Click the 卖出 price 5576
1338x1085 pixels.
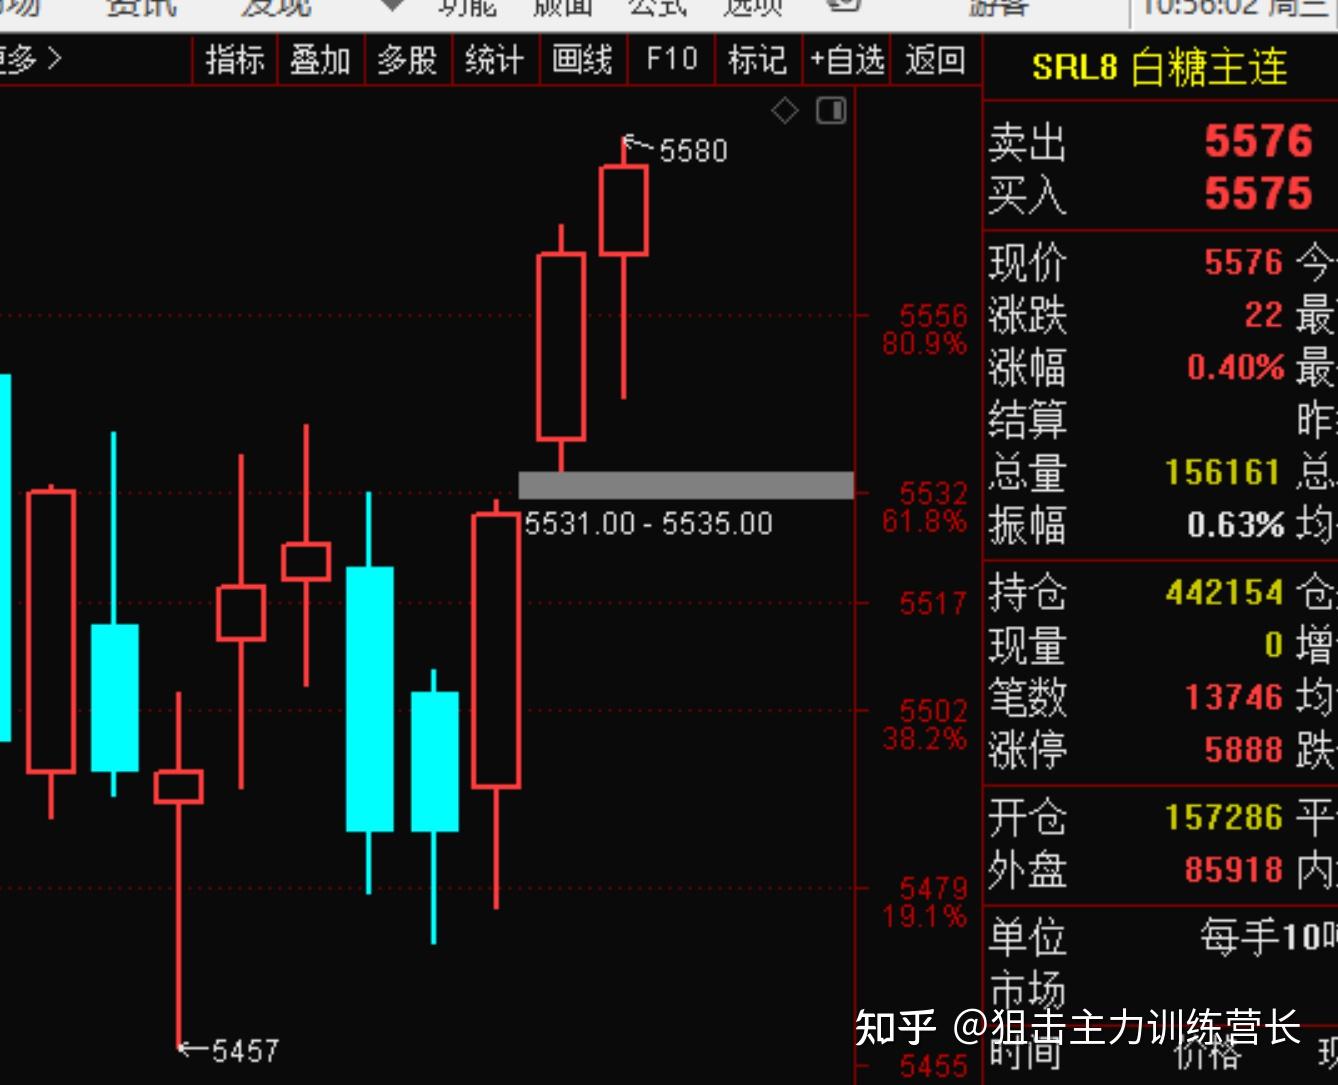(1257, 141)
